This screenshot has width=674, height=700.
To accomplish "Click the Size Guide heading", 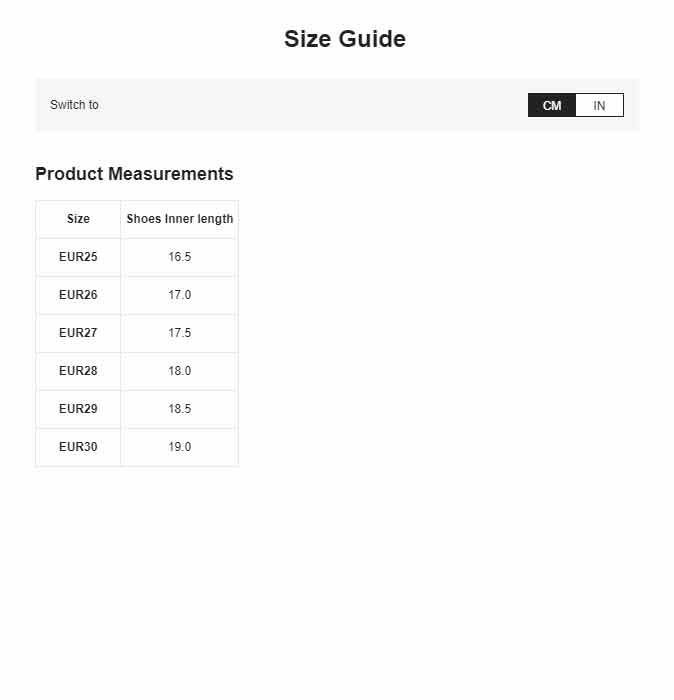I will [345, 39].
